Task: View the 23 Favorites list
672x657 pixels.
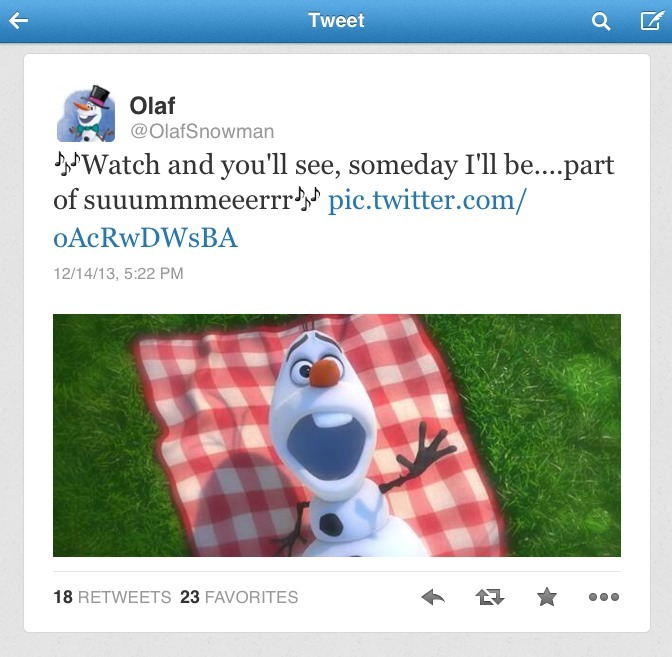Action: [x=239, y=597]
